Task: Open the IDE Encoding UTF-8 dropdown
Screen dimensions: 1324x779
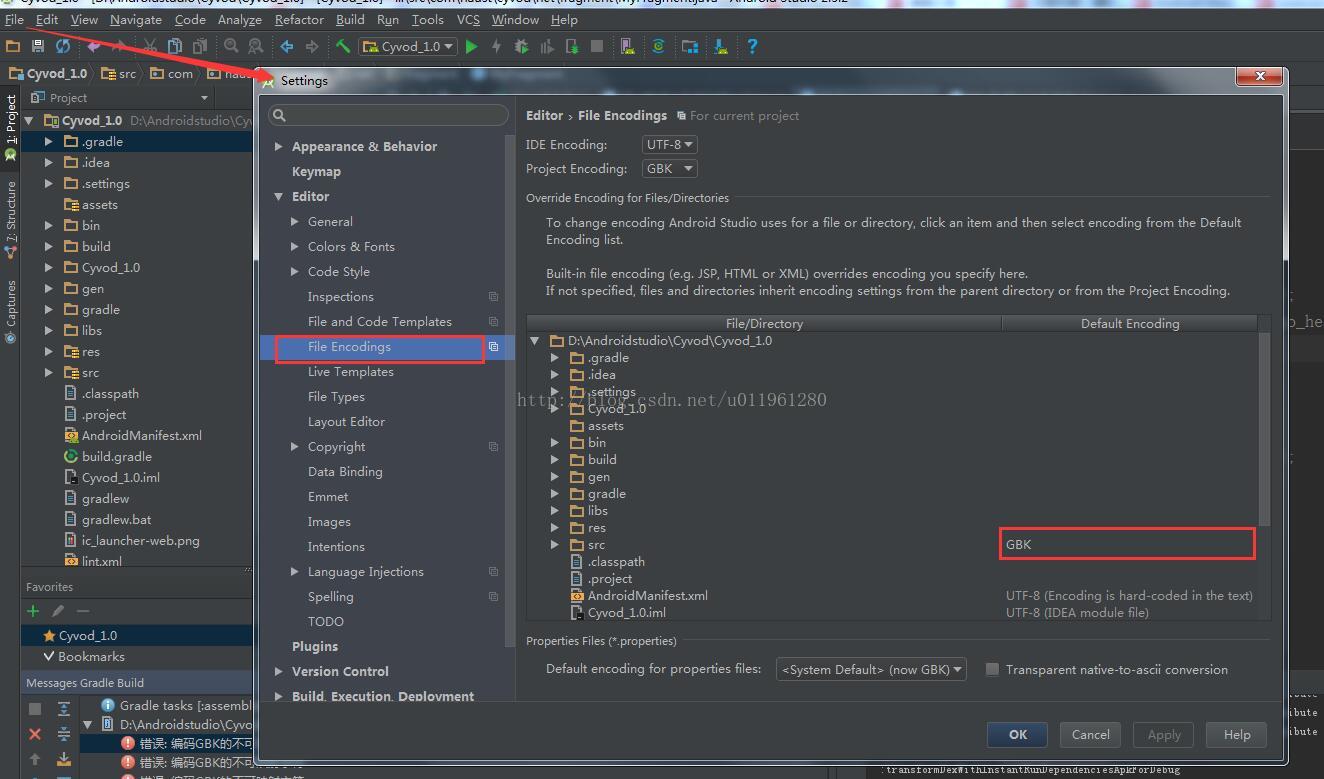Action: 670,145
